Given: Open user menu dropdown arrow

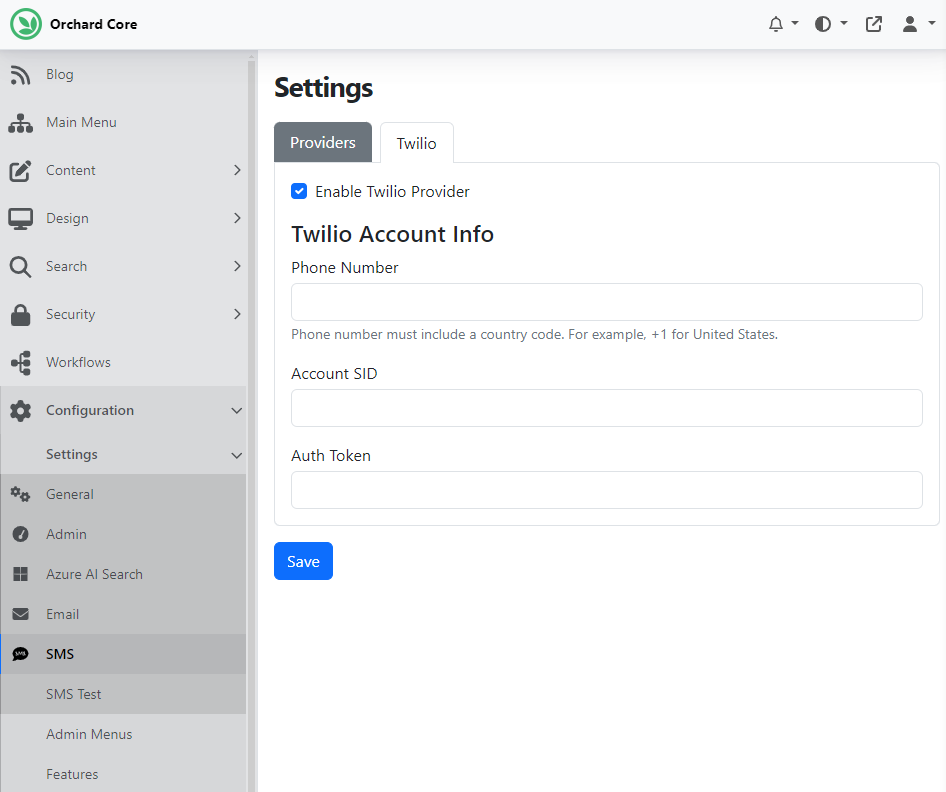Looking at the screenshot, I should (932, 23).
